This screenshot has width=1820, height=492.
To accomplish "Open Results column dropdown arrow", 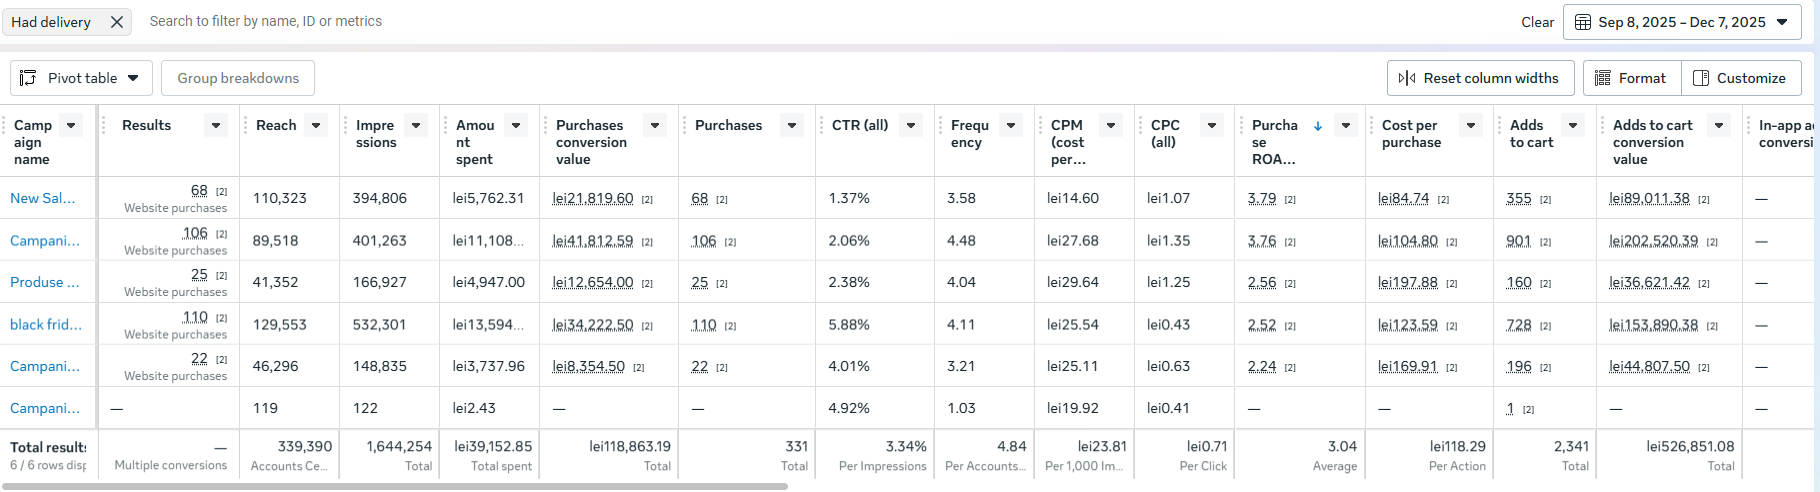I will point(215,125).
